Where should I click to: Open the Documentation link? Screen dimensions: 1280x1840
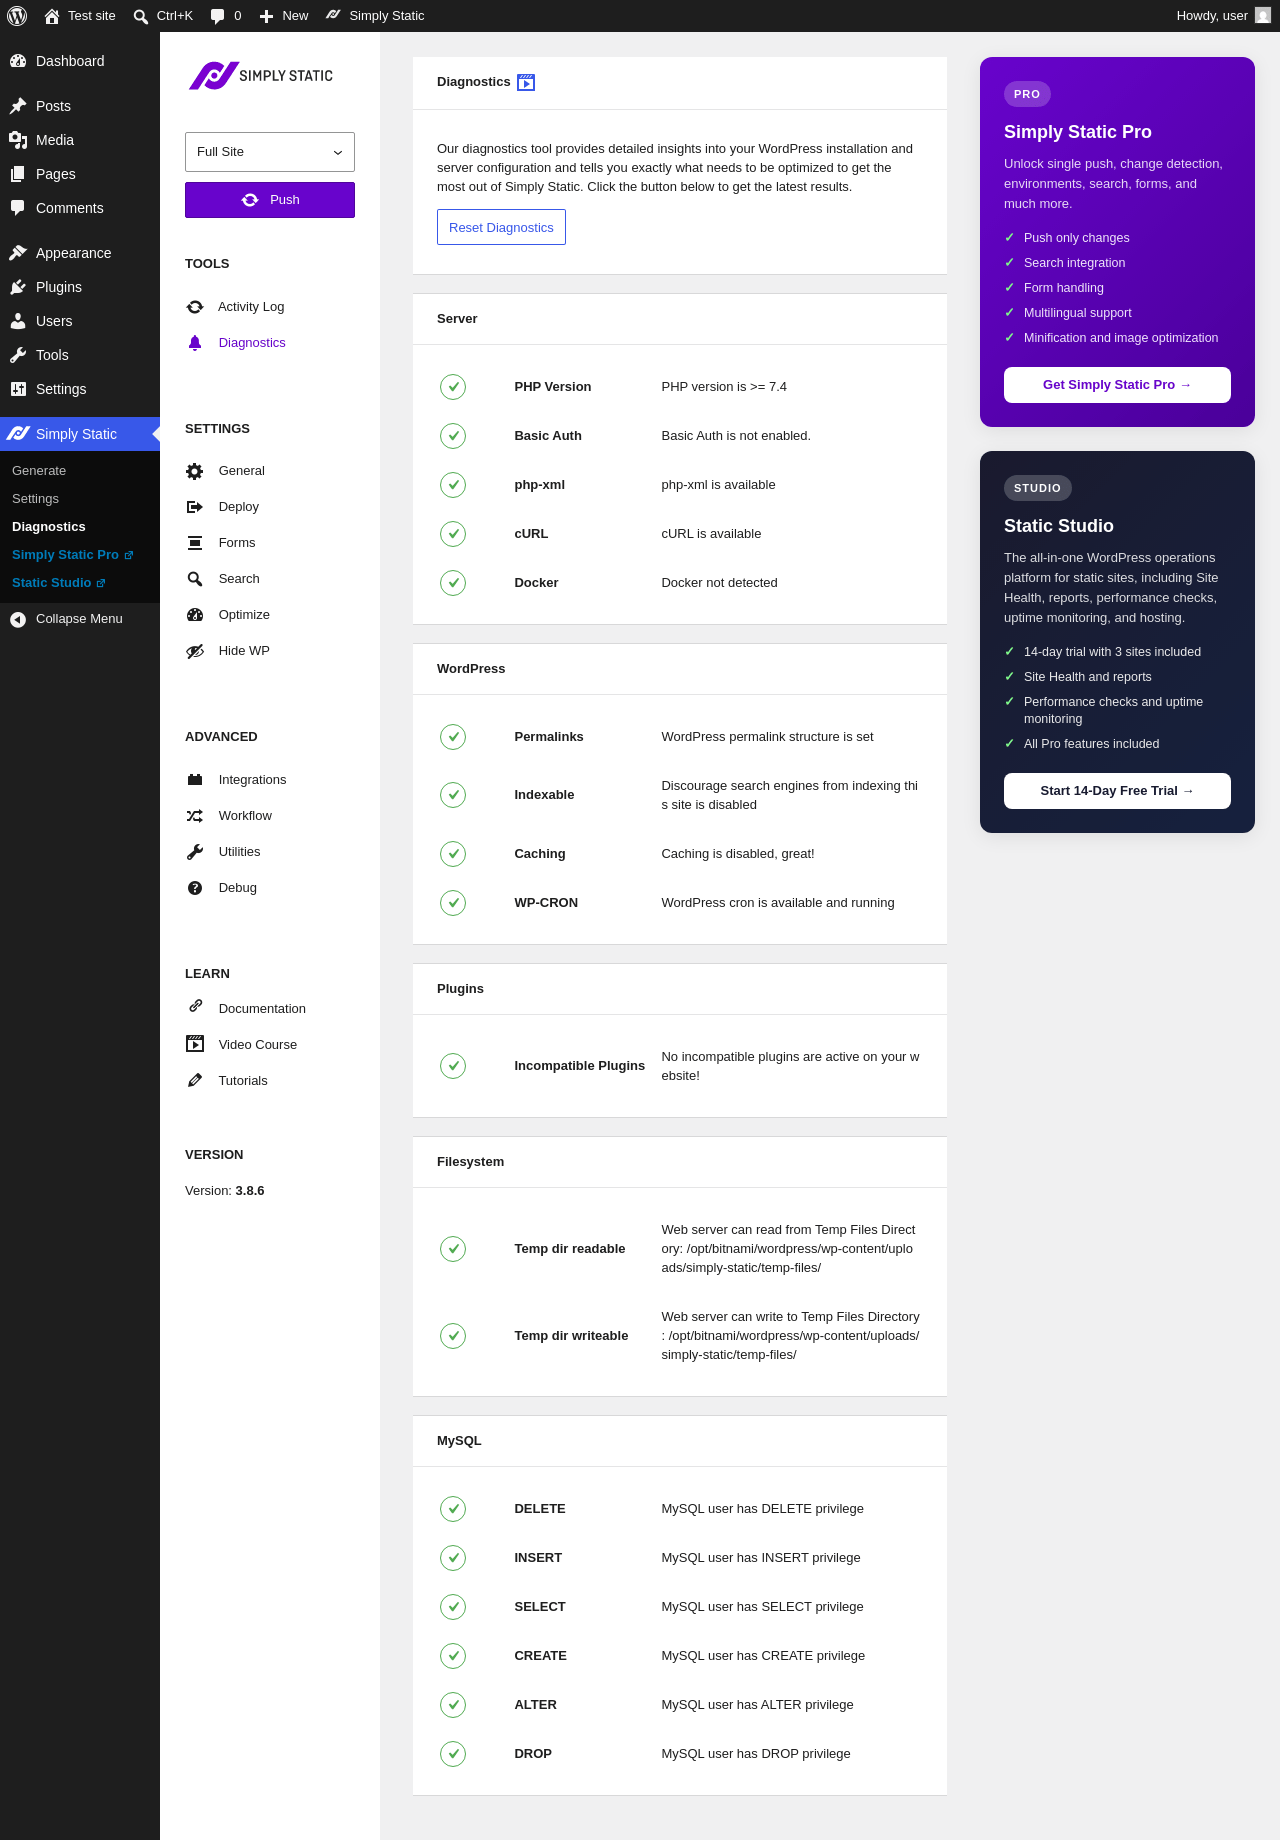tap(262, 1009)
